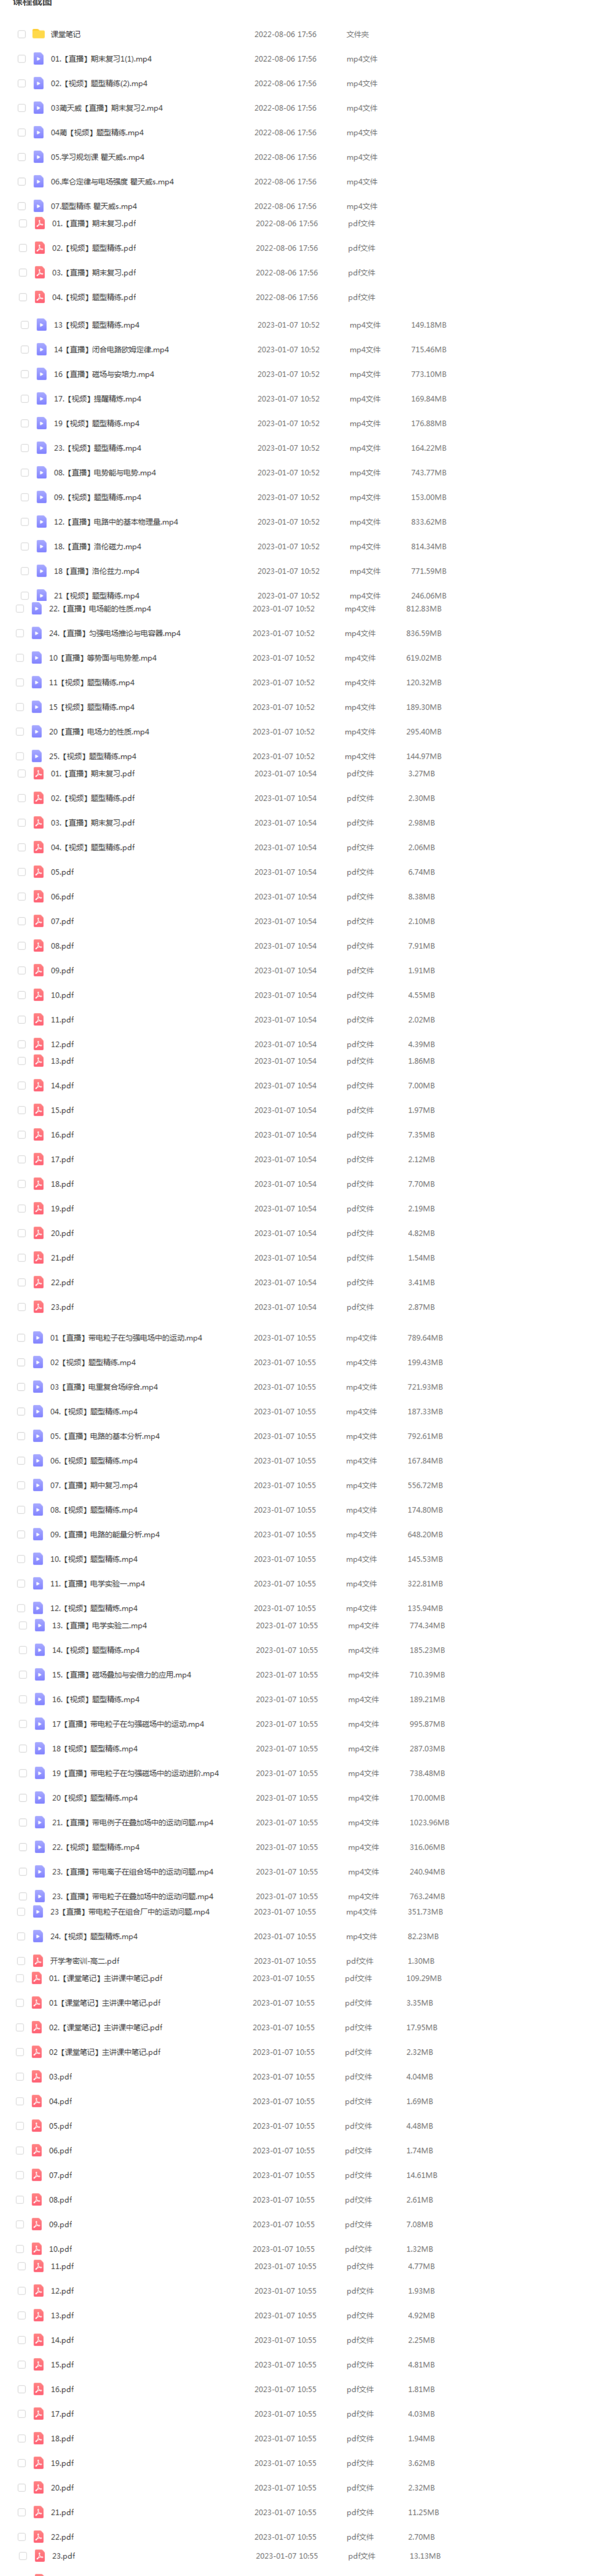Click video icon beside 电学实验二.mp4

pyautogui.click(x=40, y=1626)
